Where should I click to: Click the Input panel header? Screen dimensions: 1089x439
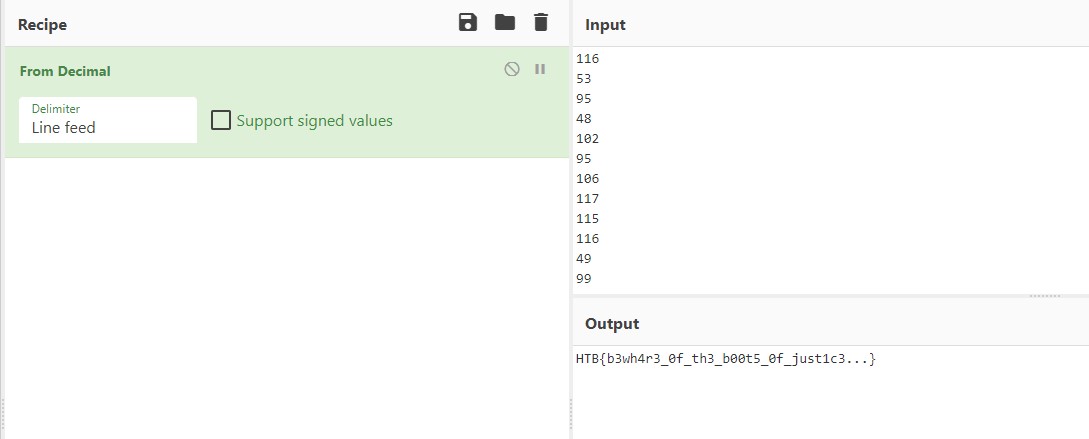click(605, 24)
